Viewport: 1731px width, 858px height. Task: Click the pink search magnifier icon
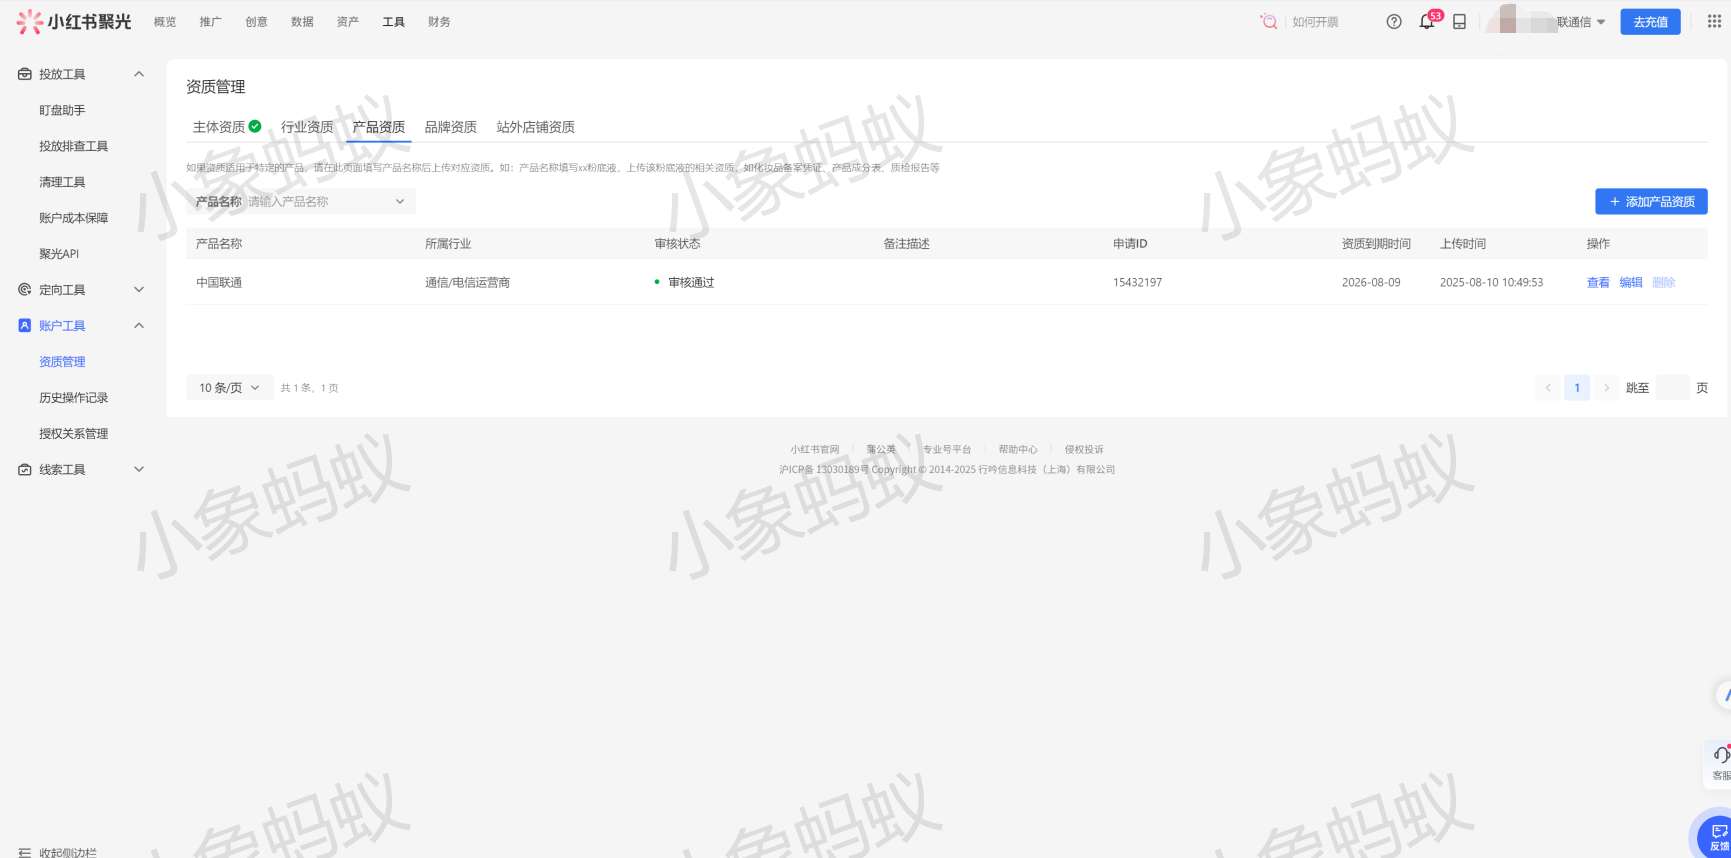click(x=1269, y=21)
